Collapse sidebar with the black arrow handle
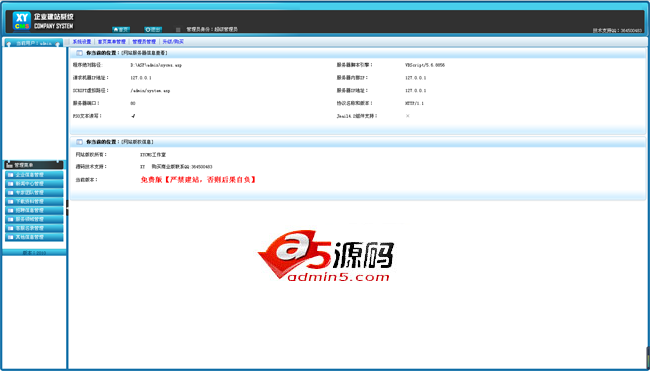Image resolution: width=650 pixels, height=371 pixels. [x=68, y=207]
